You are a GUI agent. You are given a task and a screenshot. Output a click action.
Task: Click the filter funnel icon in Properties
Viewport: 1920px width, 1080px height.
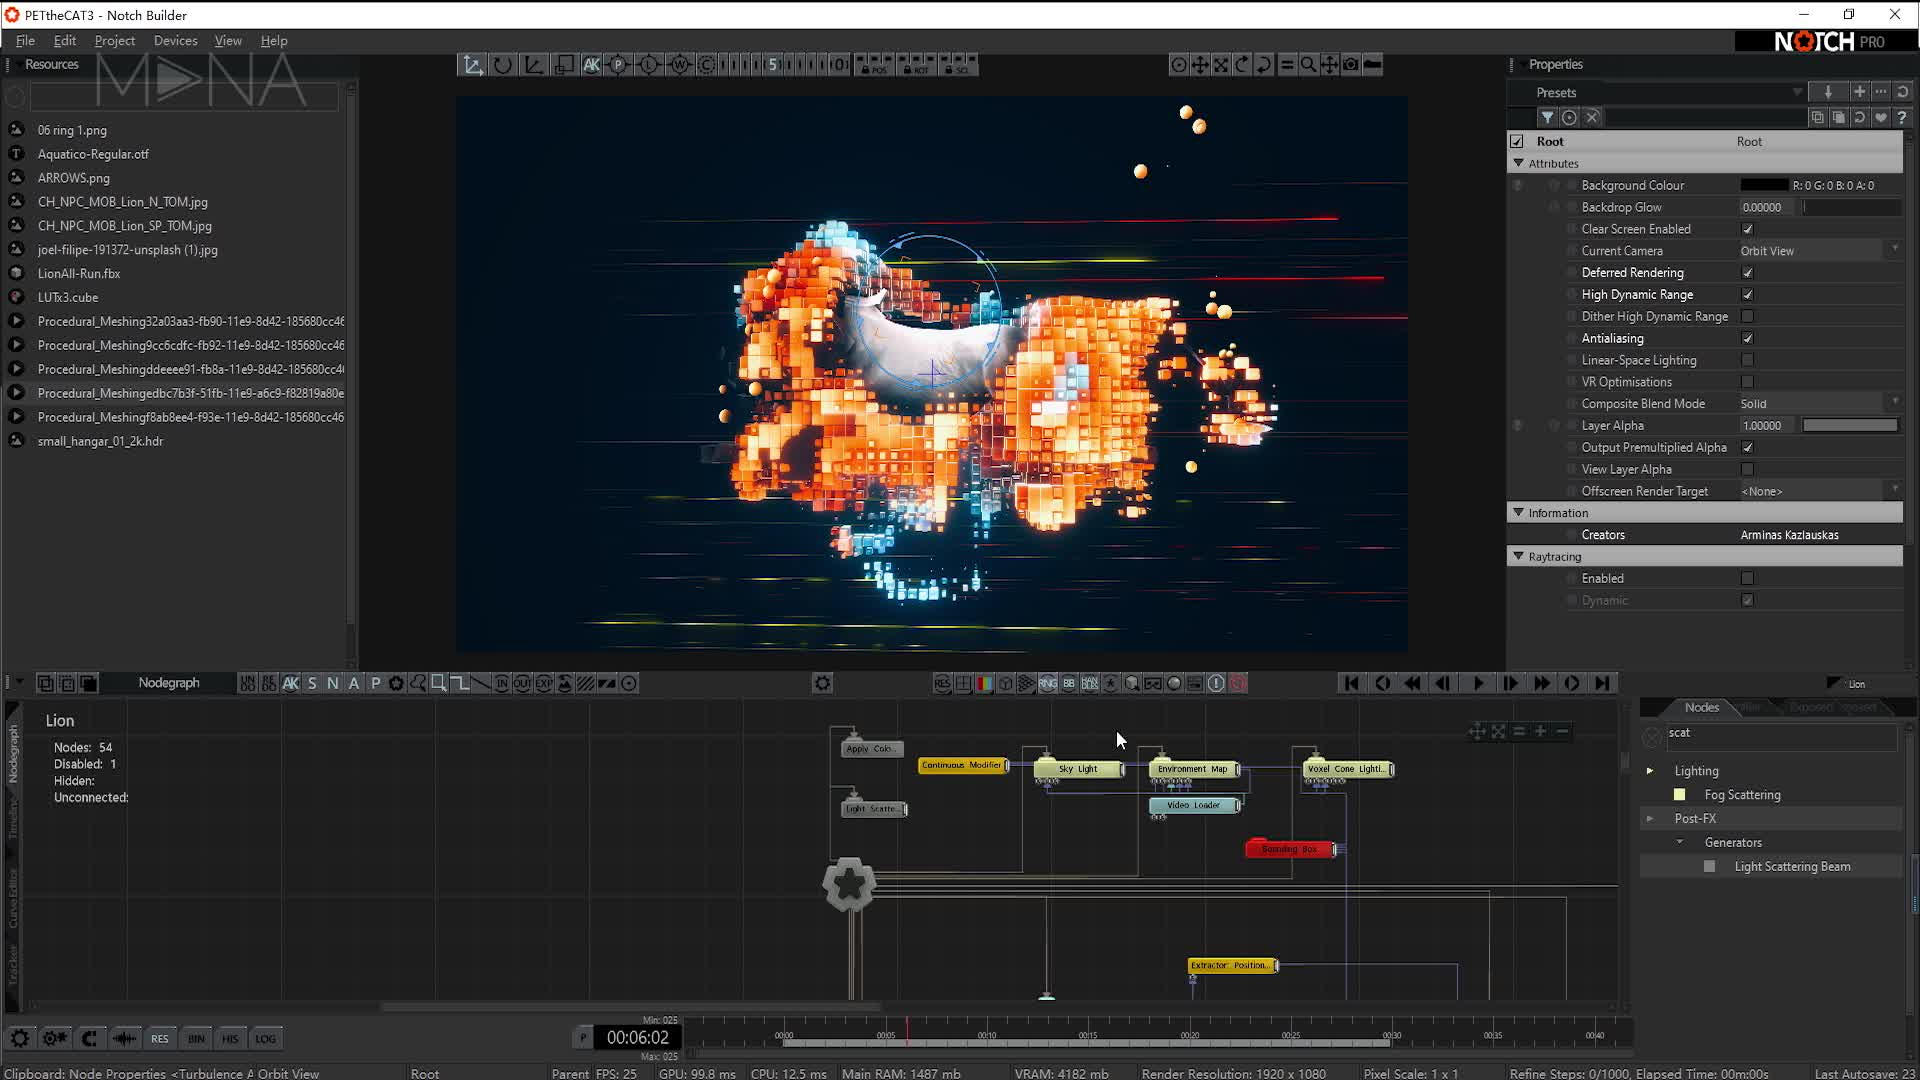1547,118
